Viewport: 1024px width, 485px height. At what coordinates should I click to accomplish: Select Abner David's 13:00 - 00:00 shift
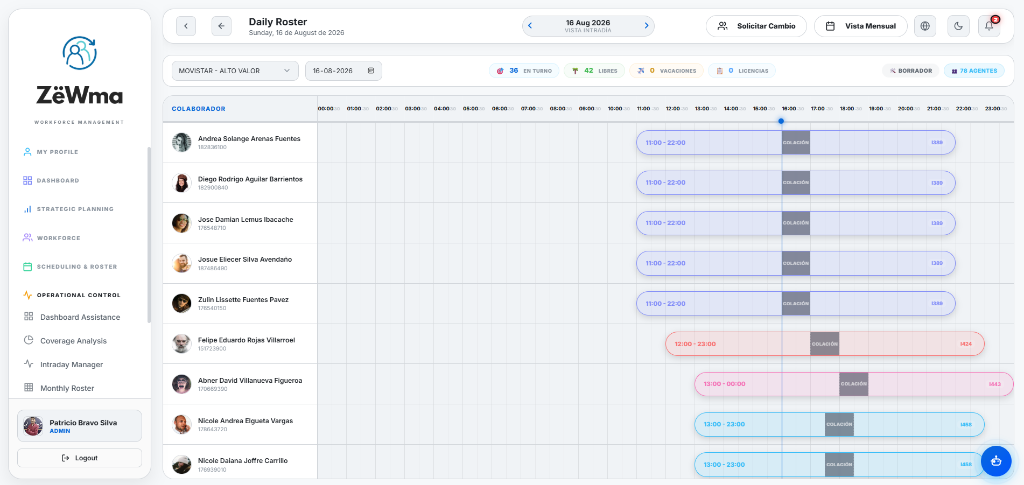[855, 384]
